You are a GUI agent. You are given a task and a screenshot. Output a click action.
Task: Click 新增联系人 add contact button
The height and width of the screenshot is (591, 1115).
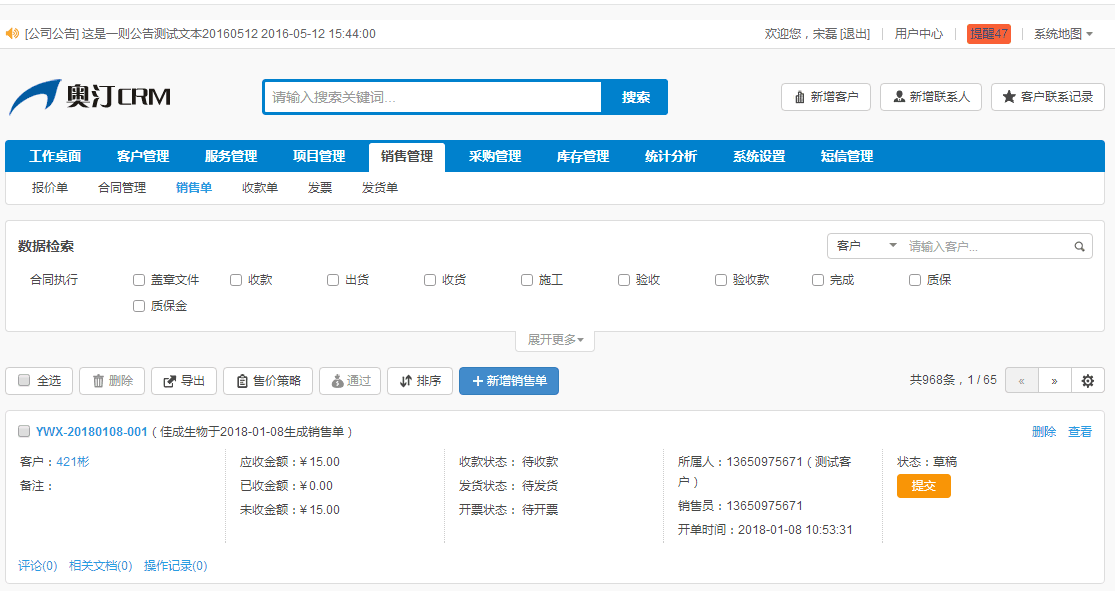tap(931, 97)
